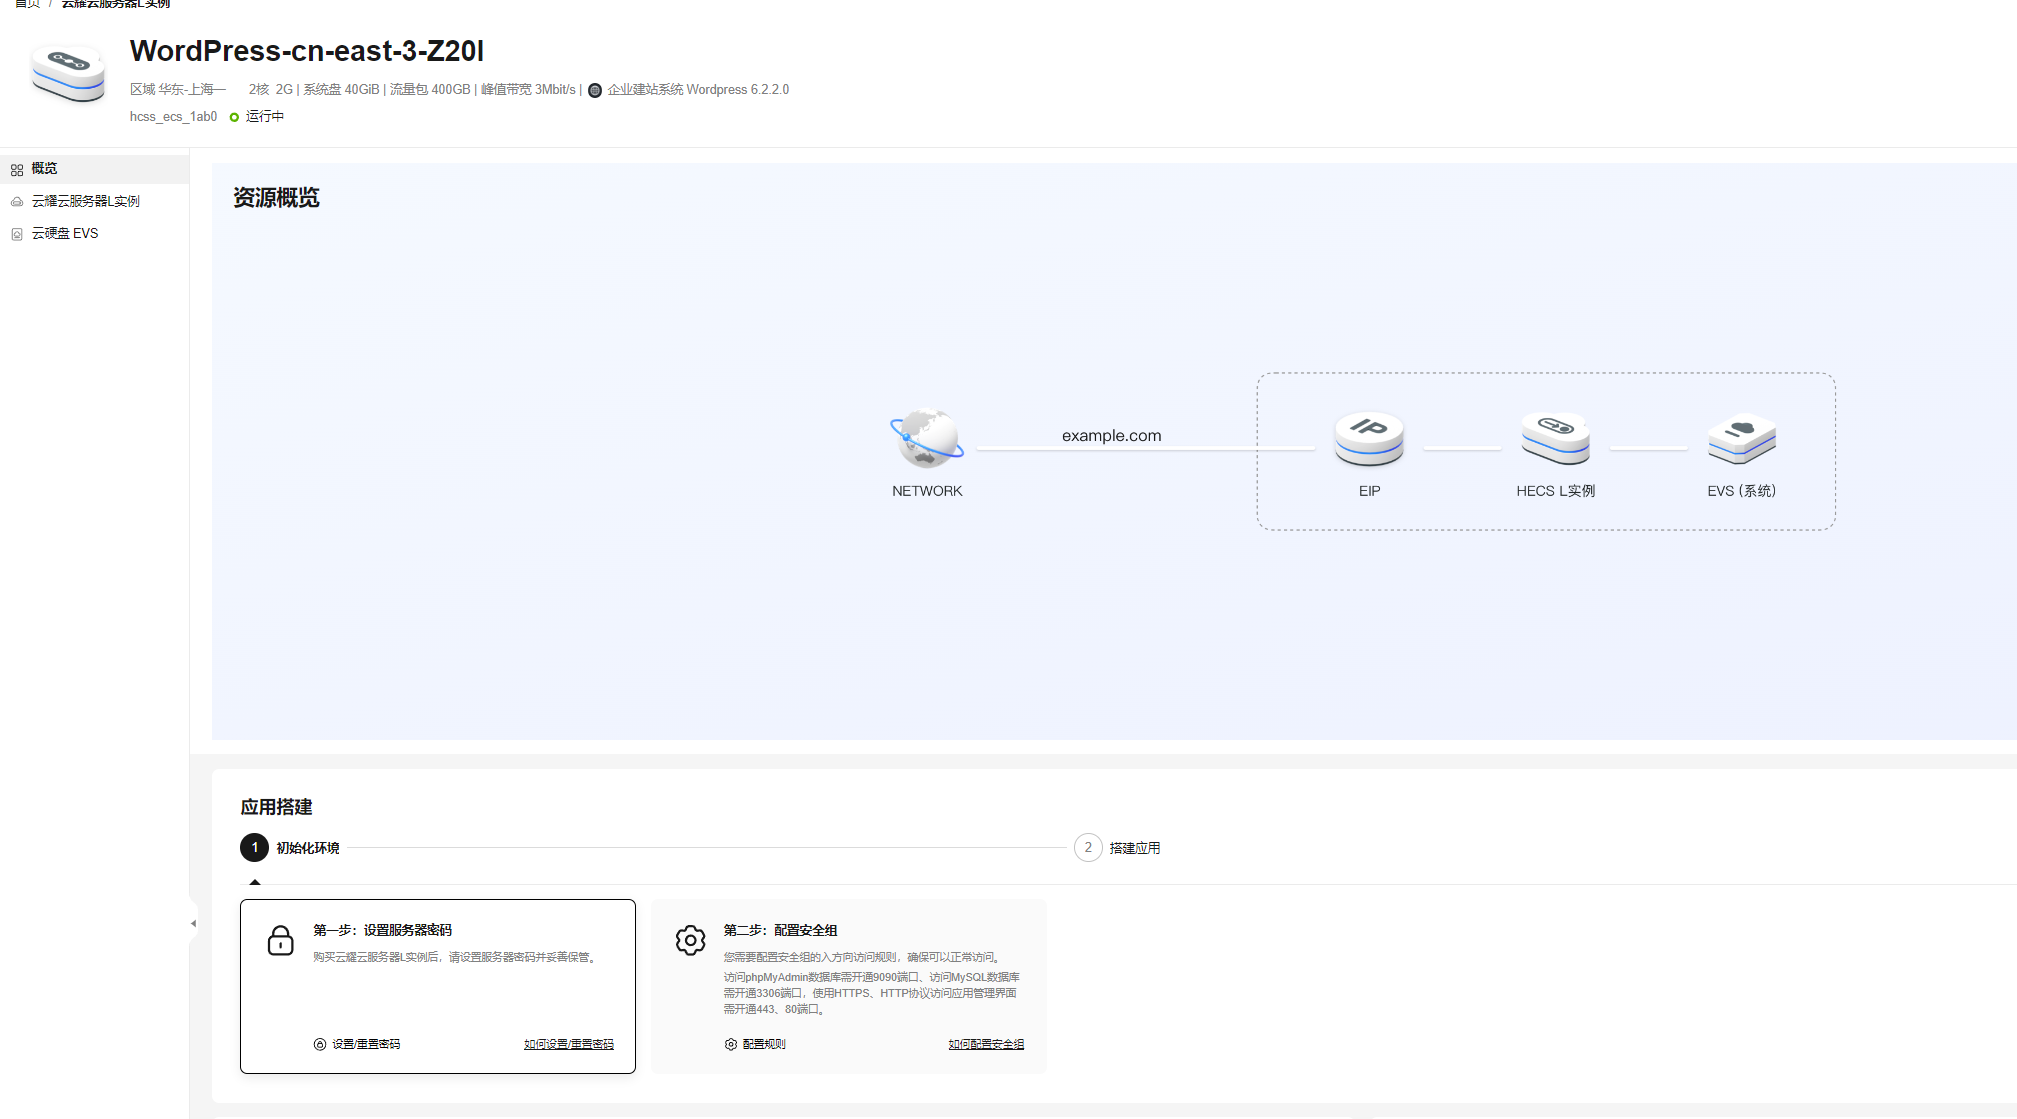The width and height of the screenshot is (2017, 1119).
Task: Open 如何设置/重置密码 help link
Action: coord(568,1044)
